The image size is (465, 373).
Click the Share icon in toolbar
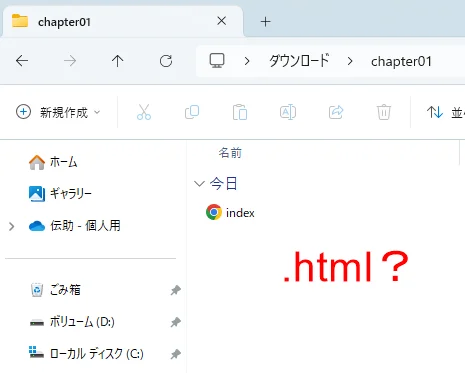pos(336,112)
